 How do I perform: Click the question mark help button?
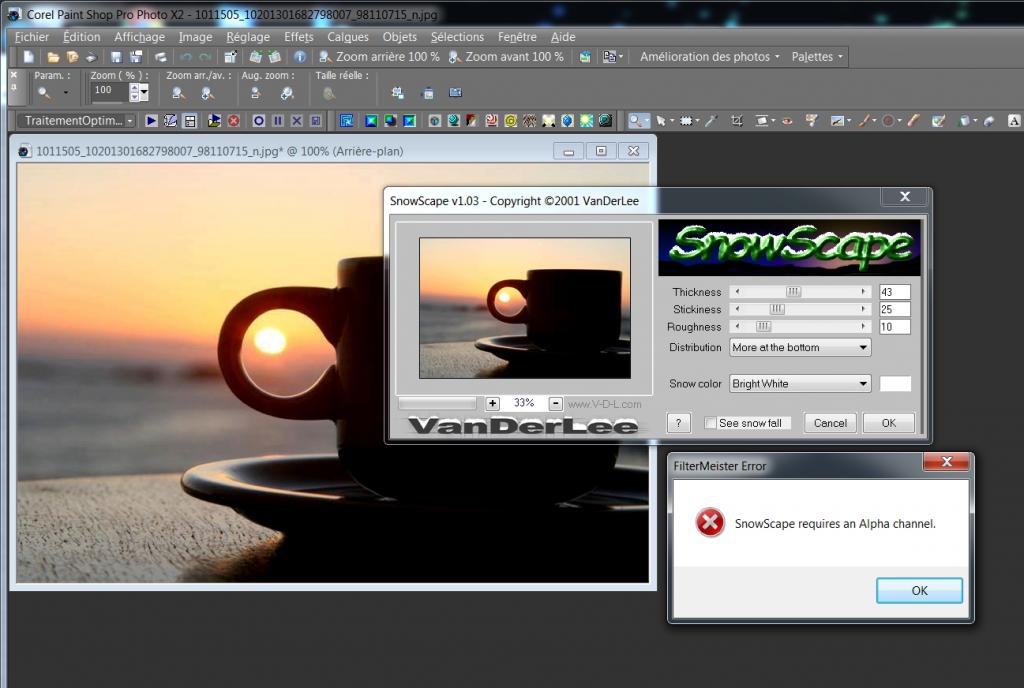(679, 423)
